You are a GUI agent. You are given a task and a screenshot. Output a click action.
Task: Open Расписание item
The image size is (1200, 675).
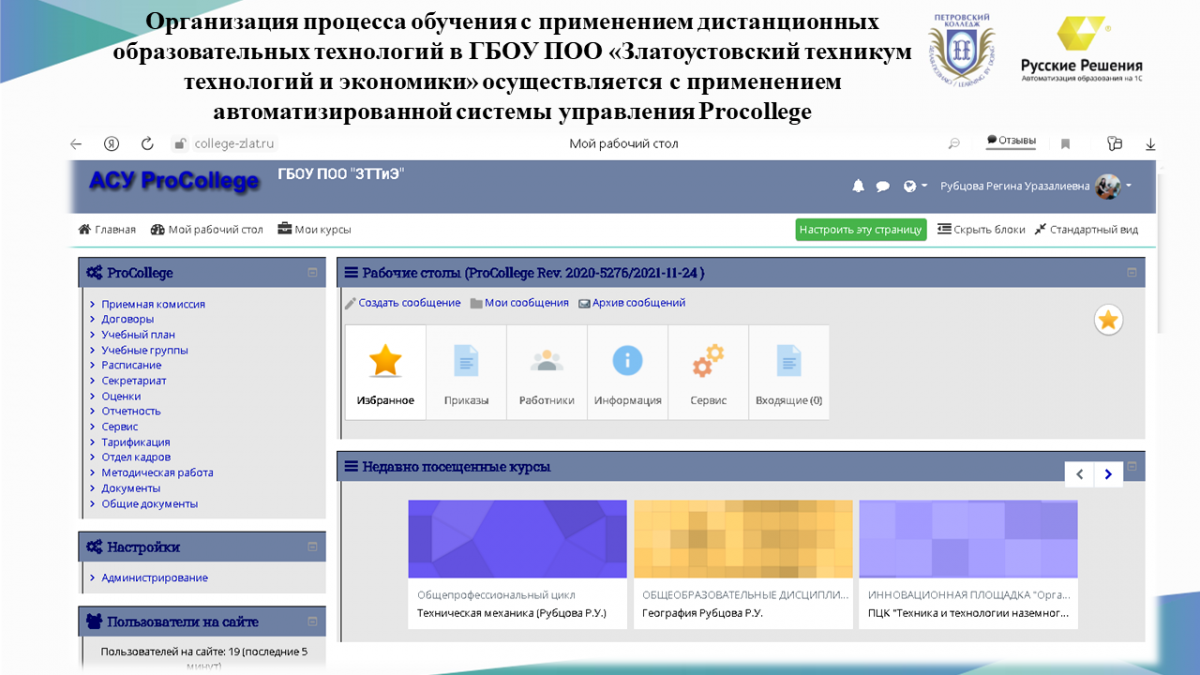coord(131,365)
